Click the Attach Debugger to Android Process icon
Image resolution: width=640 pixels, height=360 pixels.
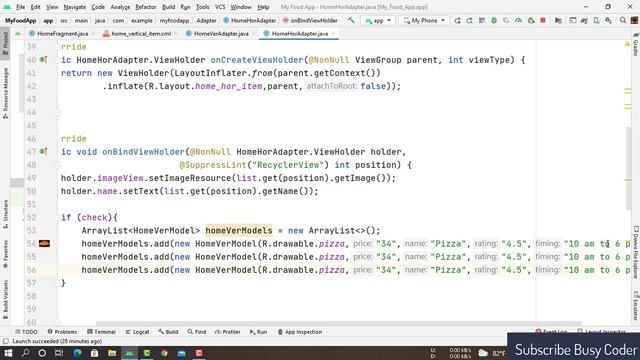pos(531,20)
